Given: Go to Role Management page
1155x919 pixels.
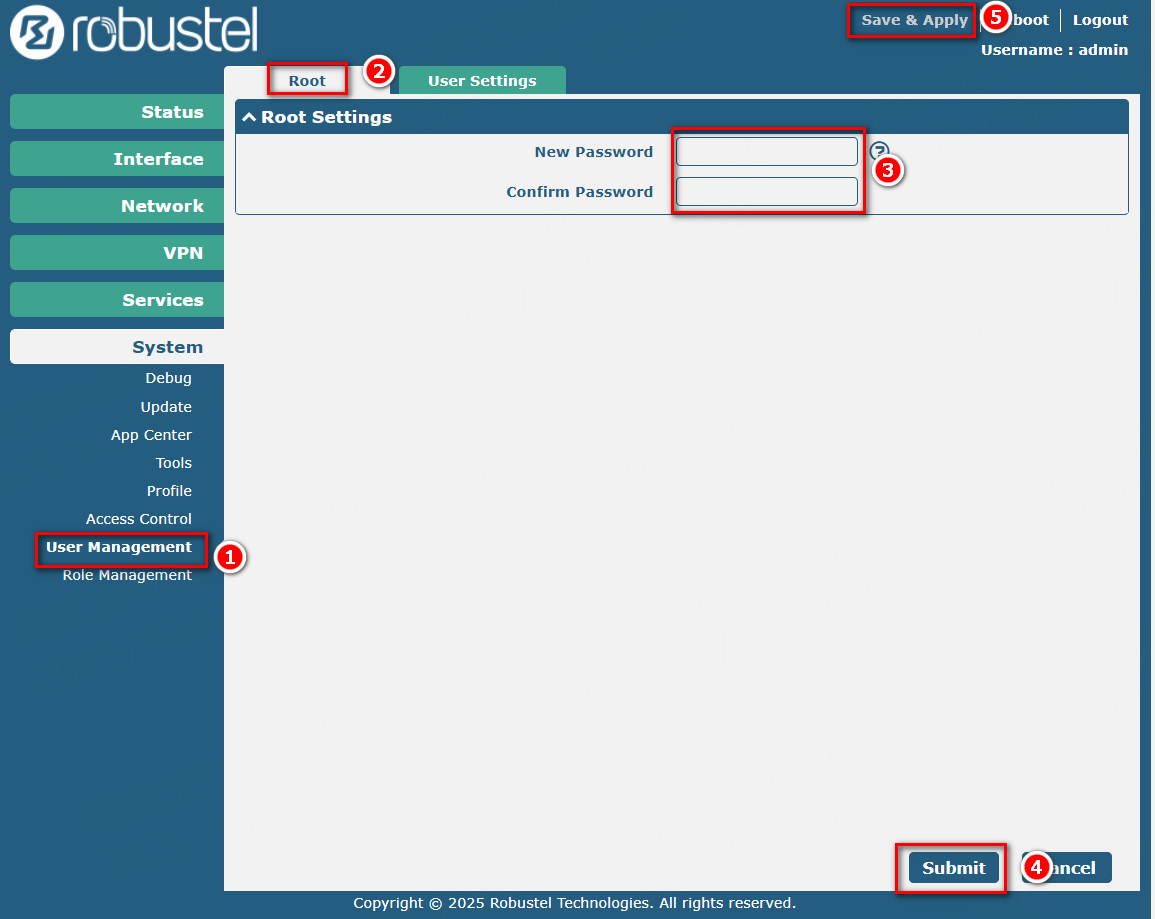Looking at the screenshot, I should point(127,575).
